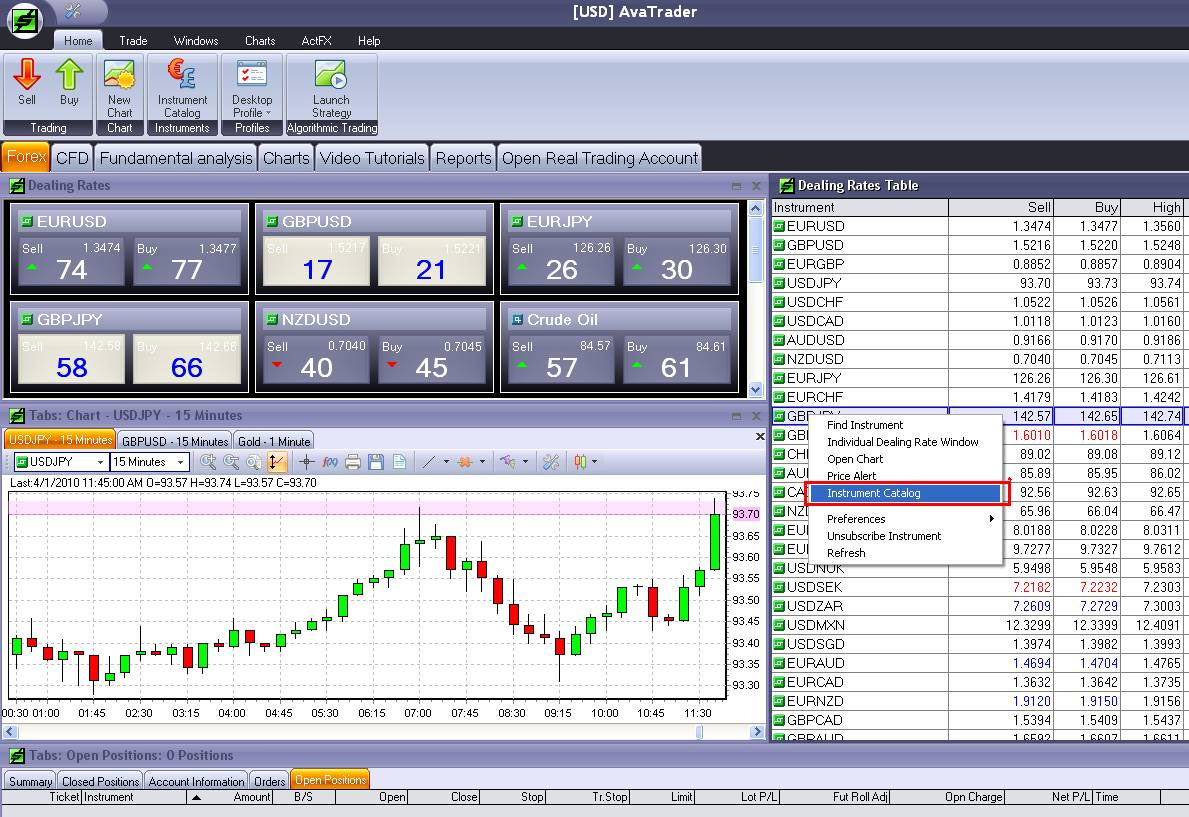Click the zoom reset magnifier icon

click(x=253, y=461)
